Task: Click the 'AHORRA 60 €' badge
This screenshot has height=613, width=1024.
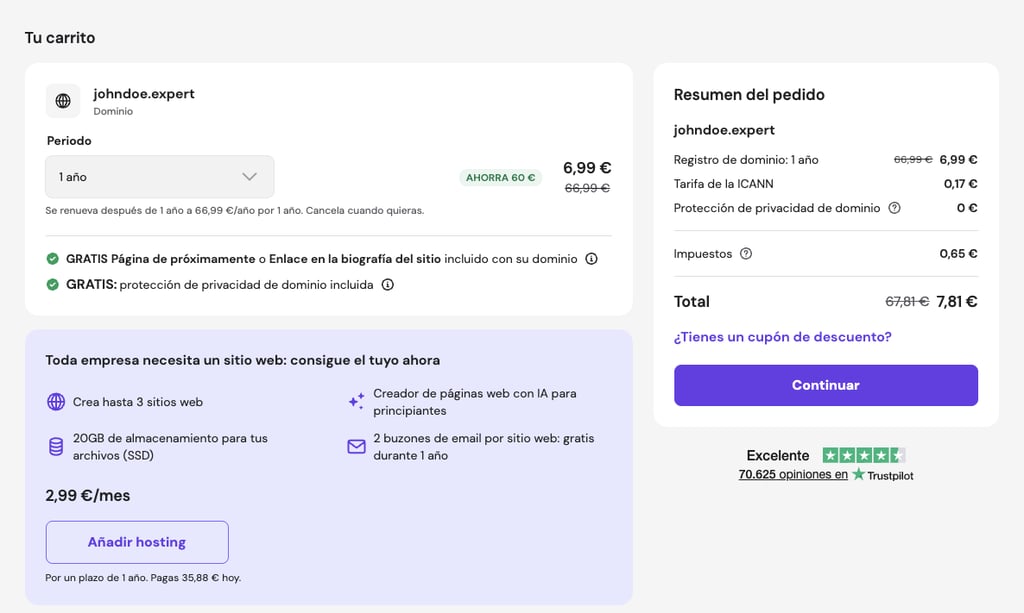Action: pyautogui.click(x=500, y=178)
